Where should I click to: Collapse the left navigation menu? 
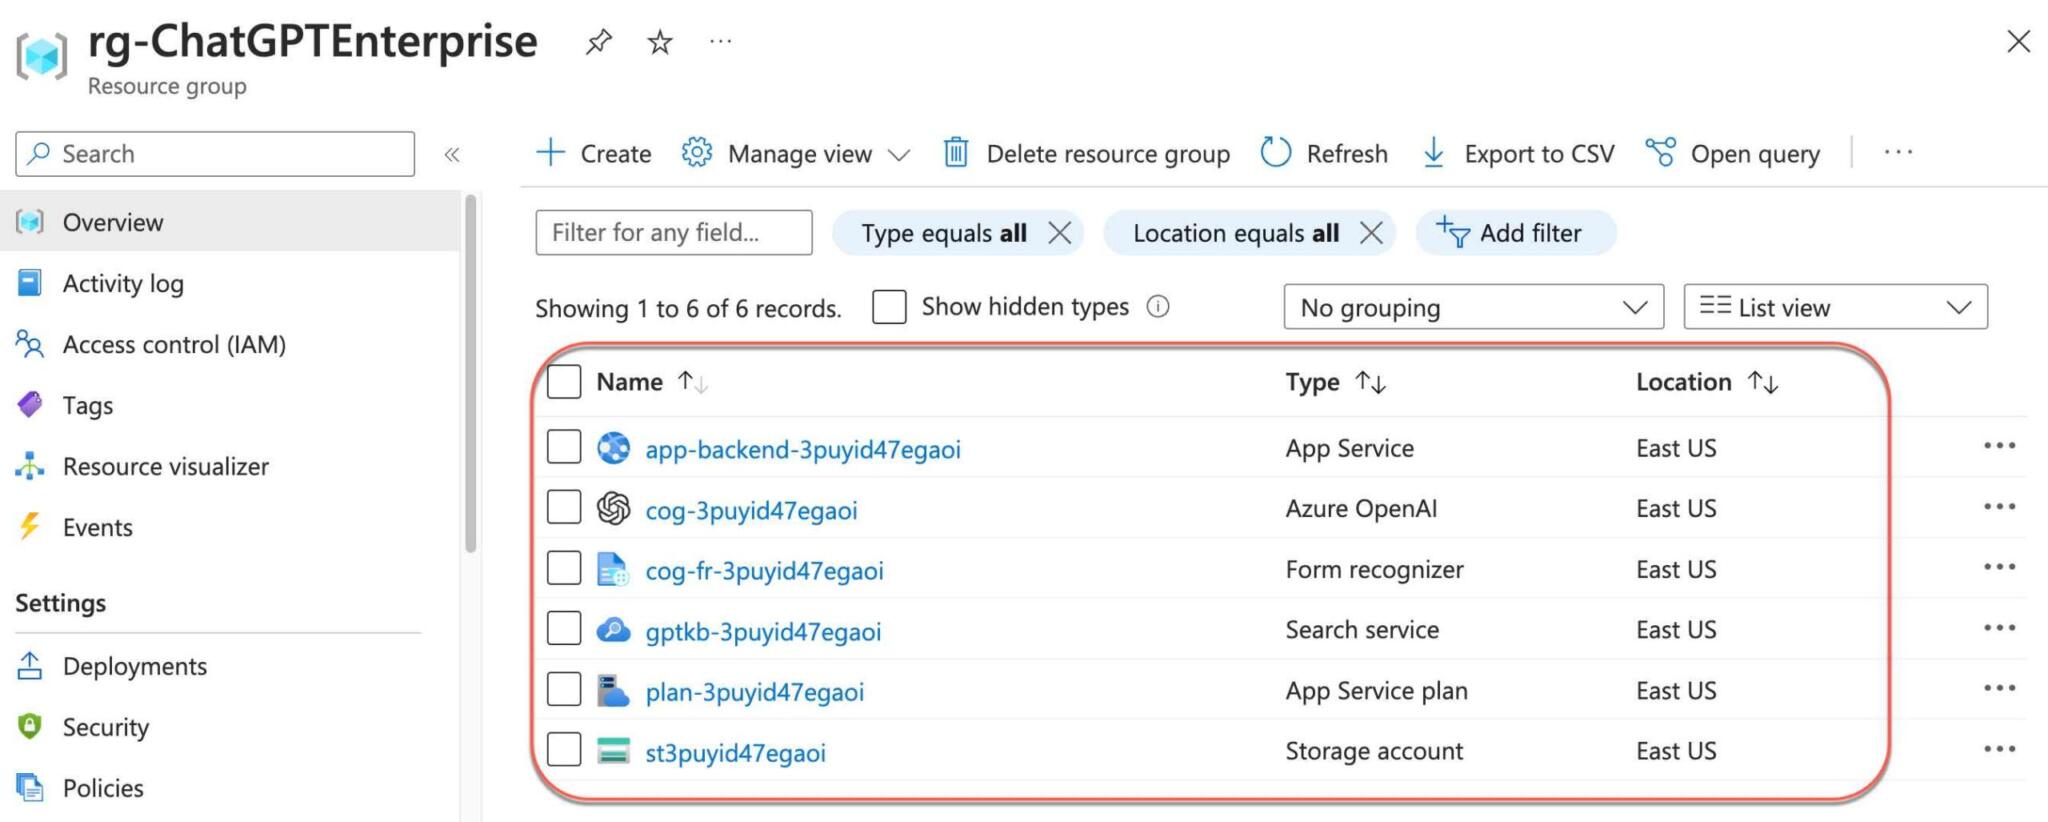[452, 154]
